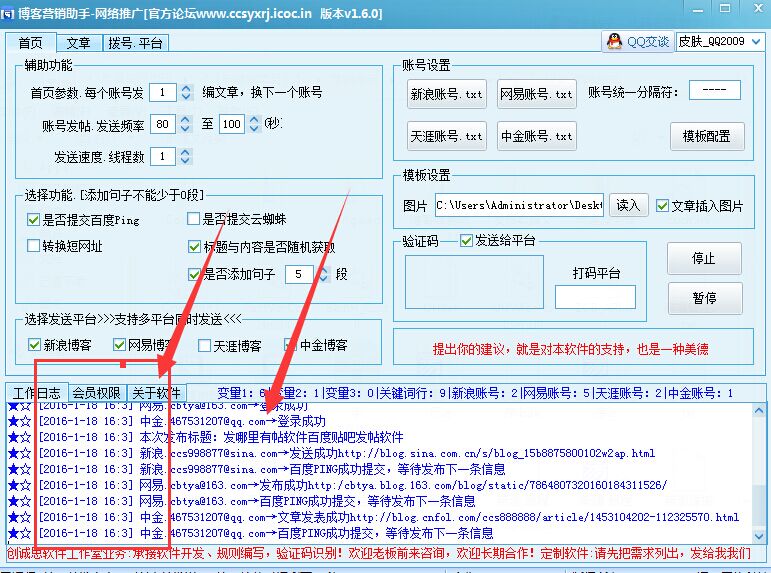The height and width of the screenshot is (573, 771).
Task: Click the log line 本次发布标题
Action: [x=271, y=437]
